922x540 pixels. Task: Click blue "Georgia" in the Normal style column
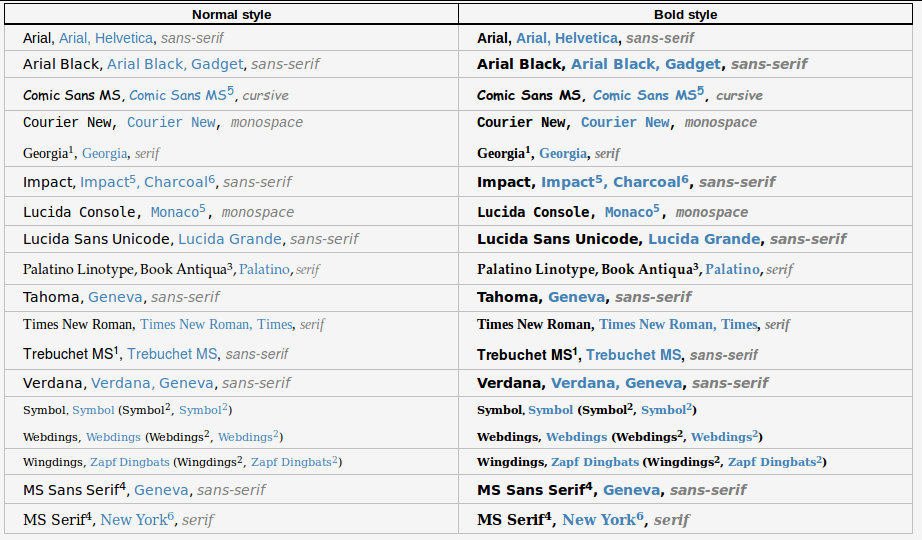105,154
